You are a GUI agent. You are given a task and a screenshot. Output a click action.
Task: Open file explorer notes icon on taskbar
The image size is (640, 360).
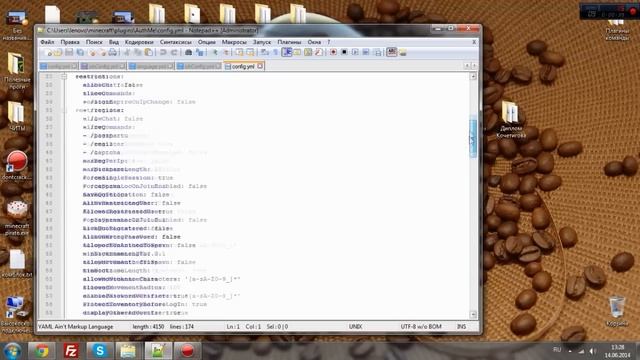[x=129, y=351]
